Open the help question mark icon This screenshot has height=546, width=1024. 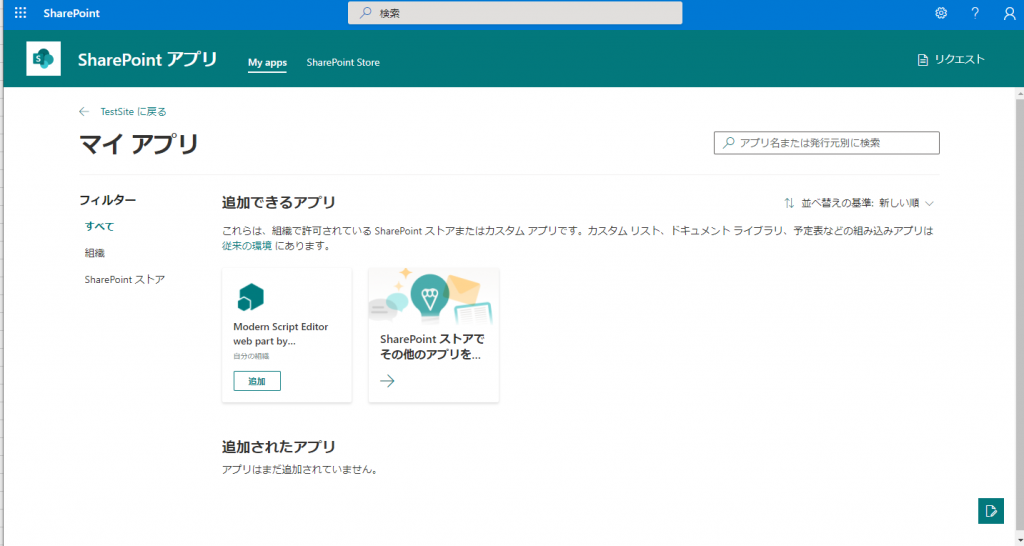[x=975, y=13]
